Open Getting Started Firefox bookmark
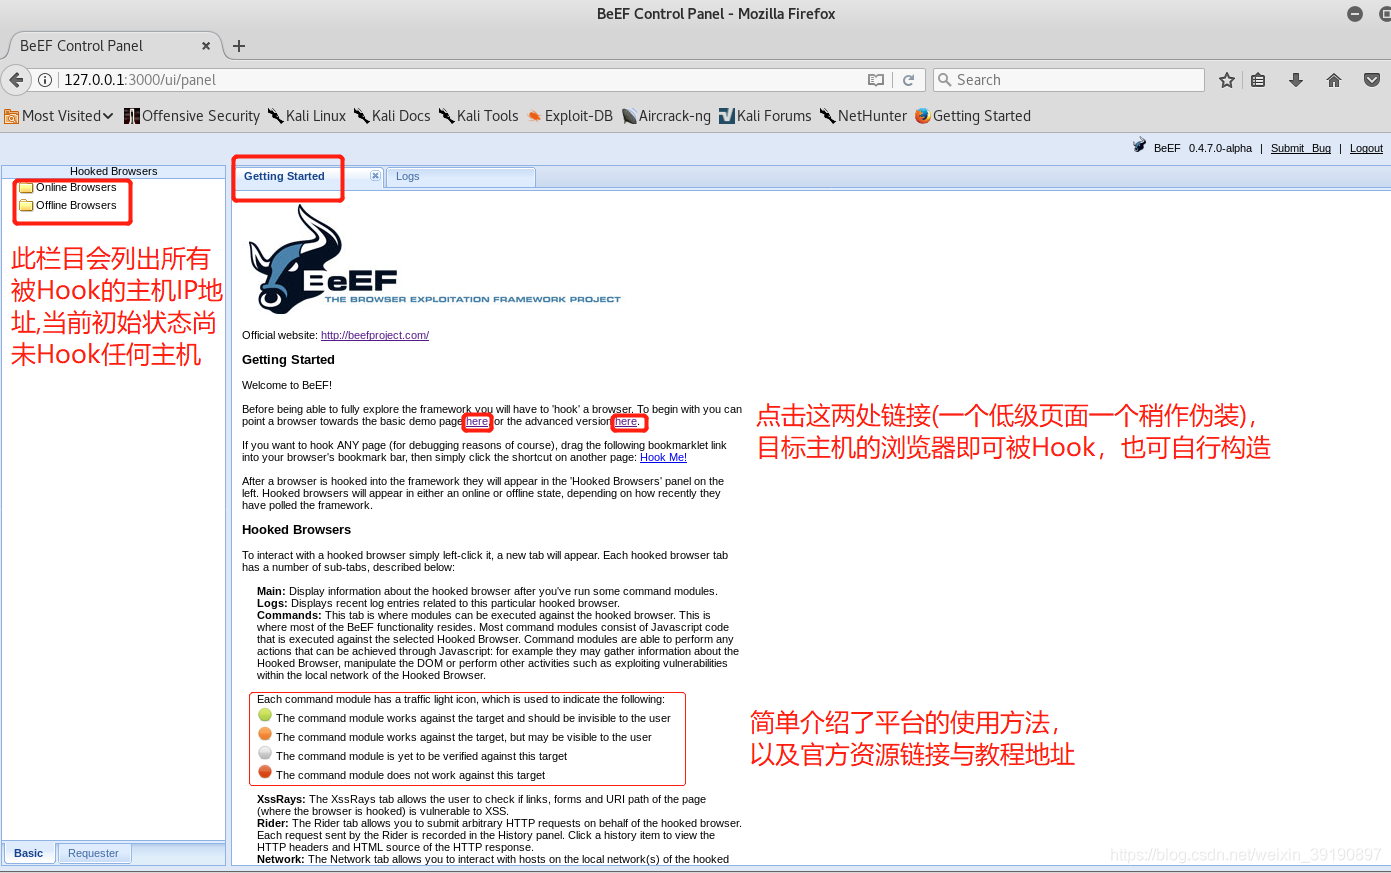 coord(973,116)
